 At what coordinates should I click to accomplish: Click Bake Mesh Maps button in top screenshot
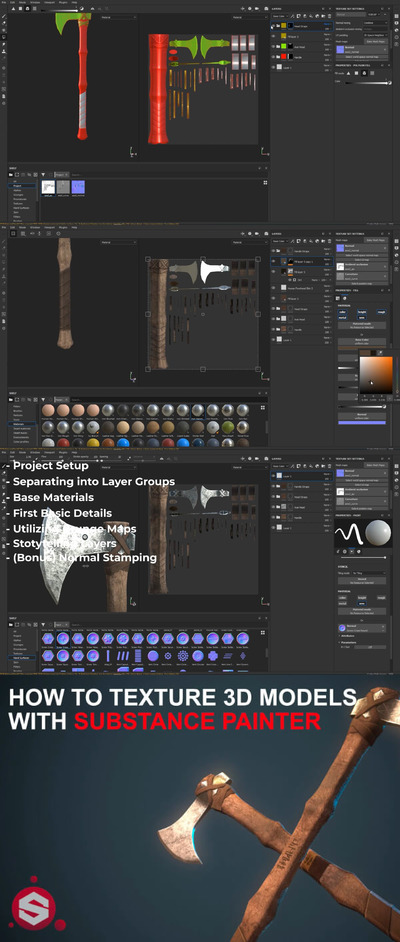click(375, 41)
